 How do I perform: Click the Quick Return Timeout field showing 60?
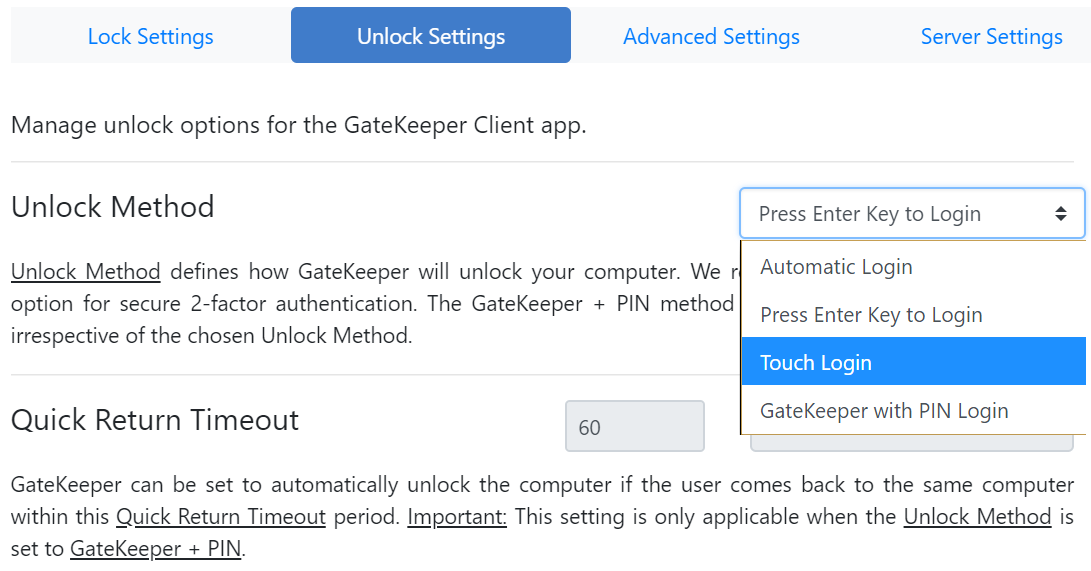(634, 427)
